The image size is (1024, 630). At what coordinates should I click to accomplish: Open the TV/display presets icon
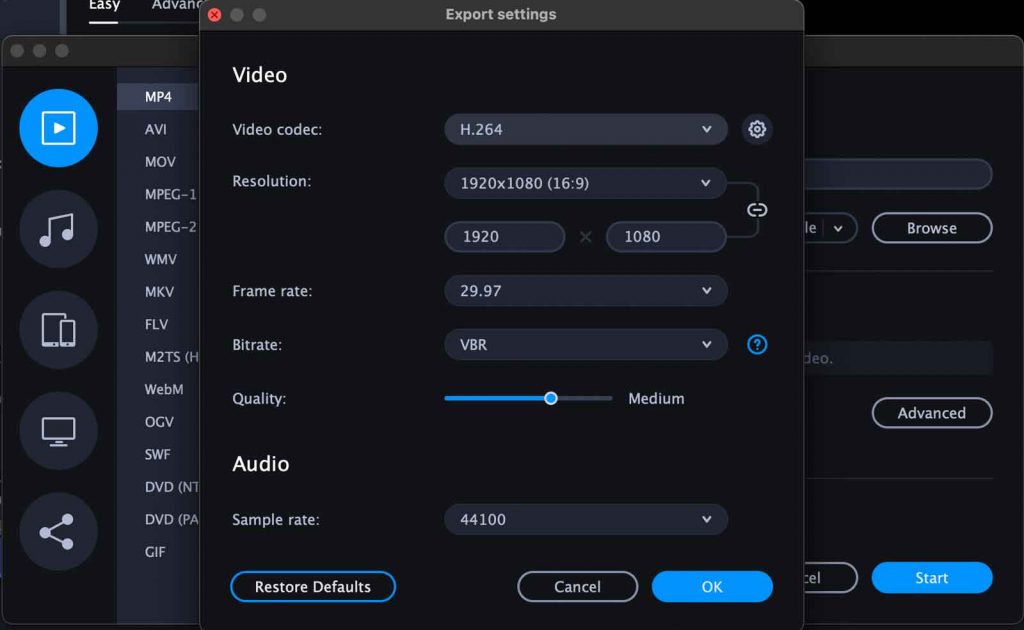pos(57,431)
